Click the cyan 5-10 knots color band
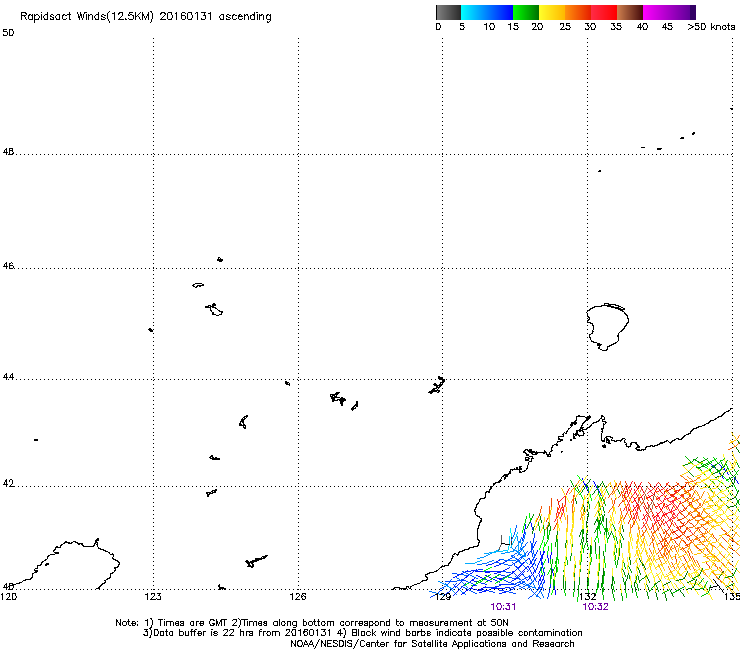740x650 pixels. pos(474,12)
